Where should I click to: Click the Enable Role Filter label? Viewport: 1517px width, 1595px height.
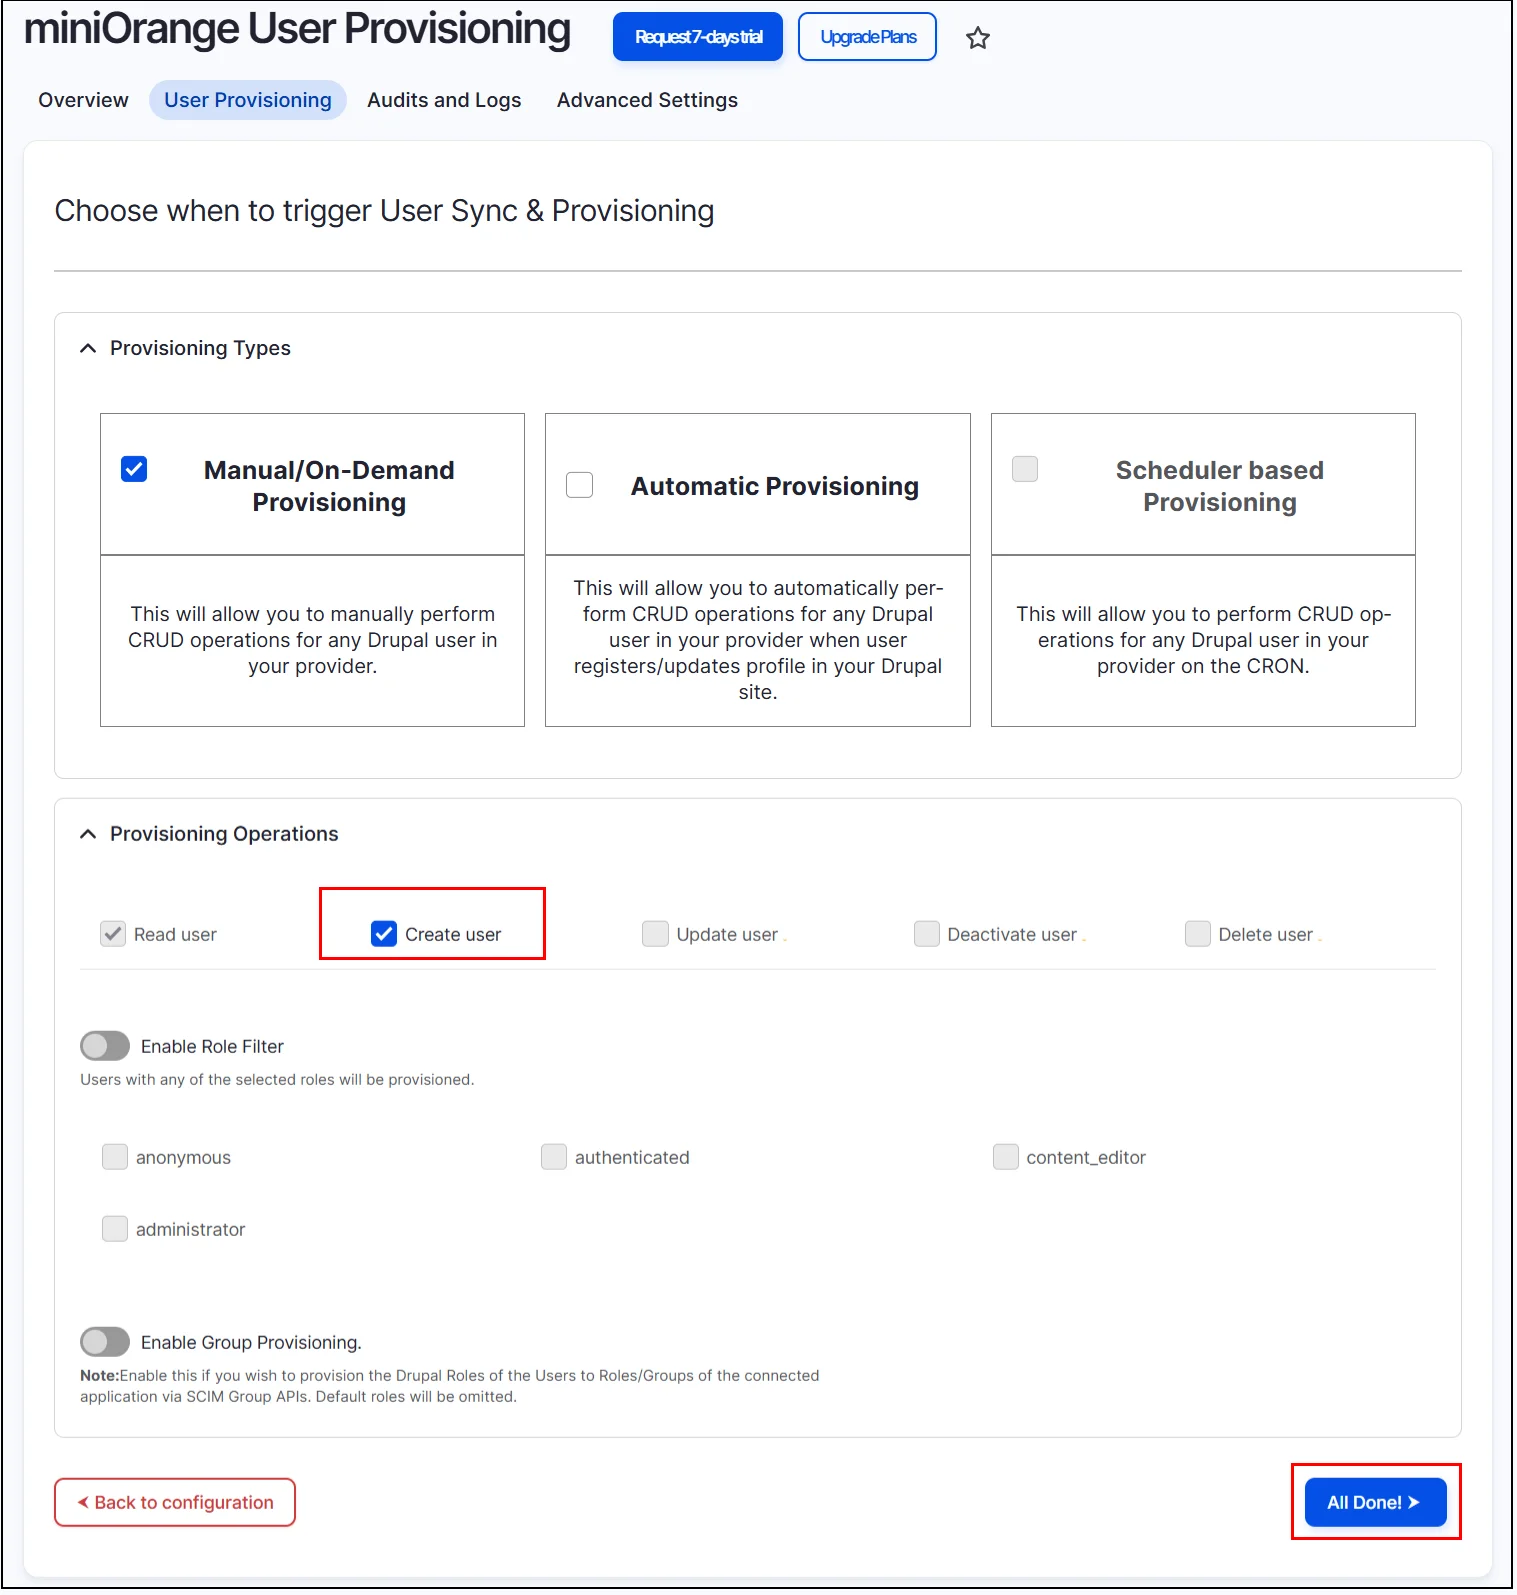pos(212,1046)
